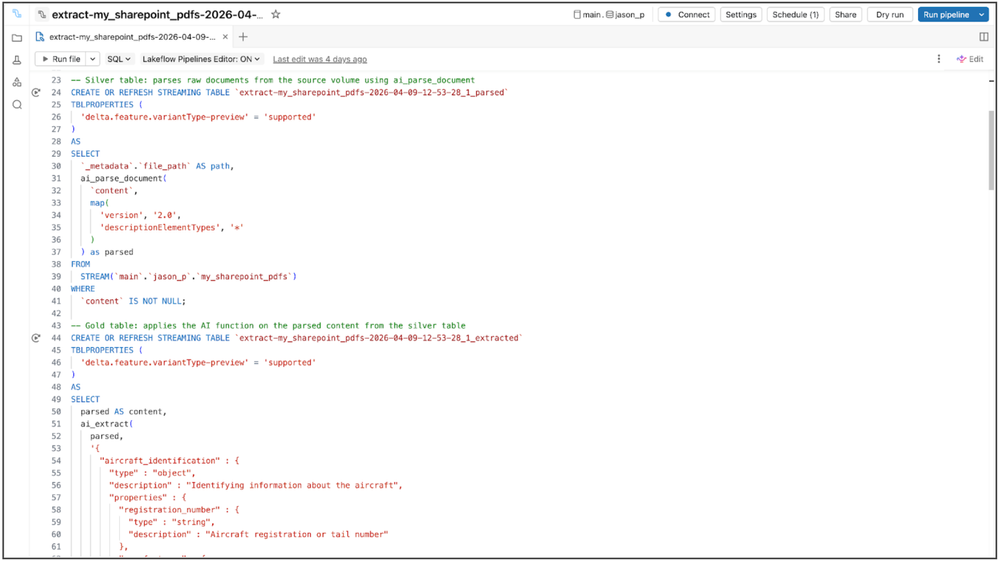Open the Settings button

tap(740, 15)
